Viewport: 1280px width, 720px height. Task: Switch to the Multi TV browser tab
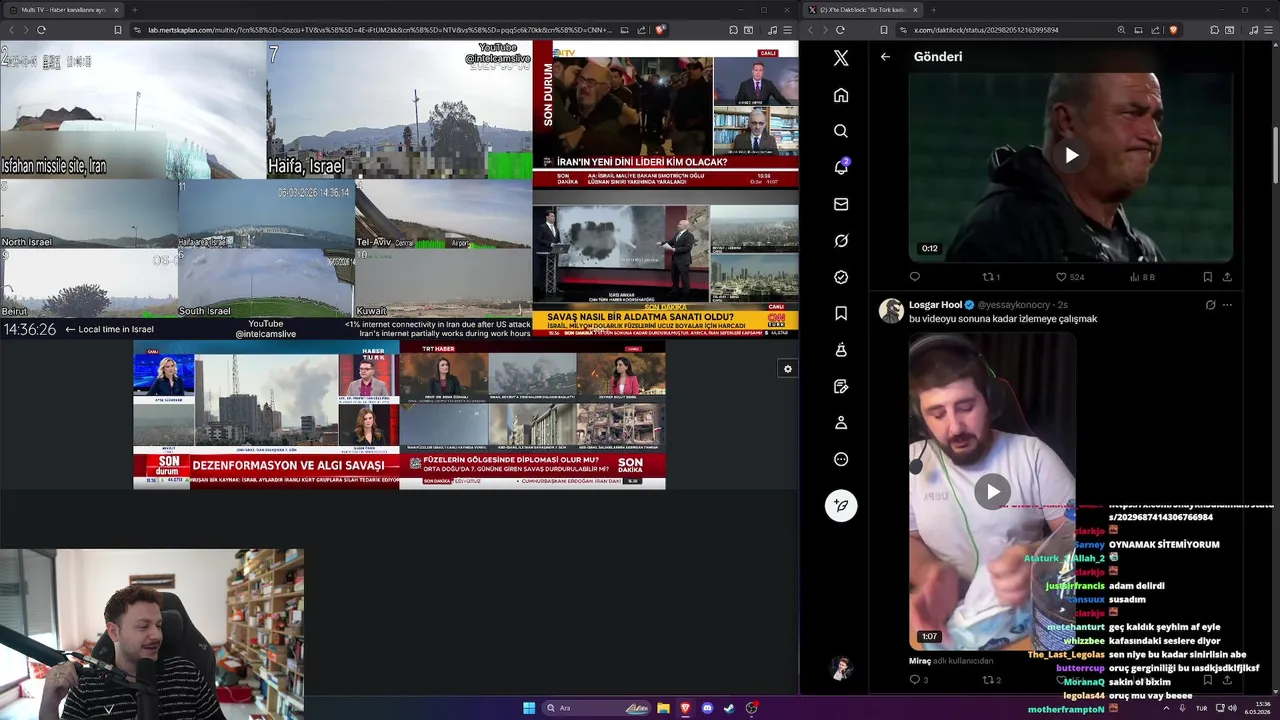[63, 10]
